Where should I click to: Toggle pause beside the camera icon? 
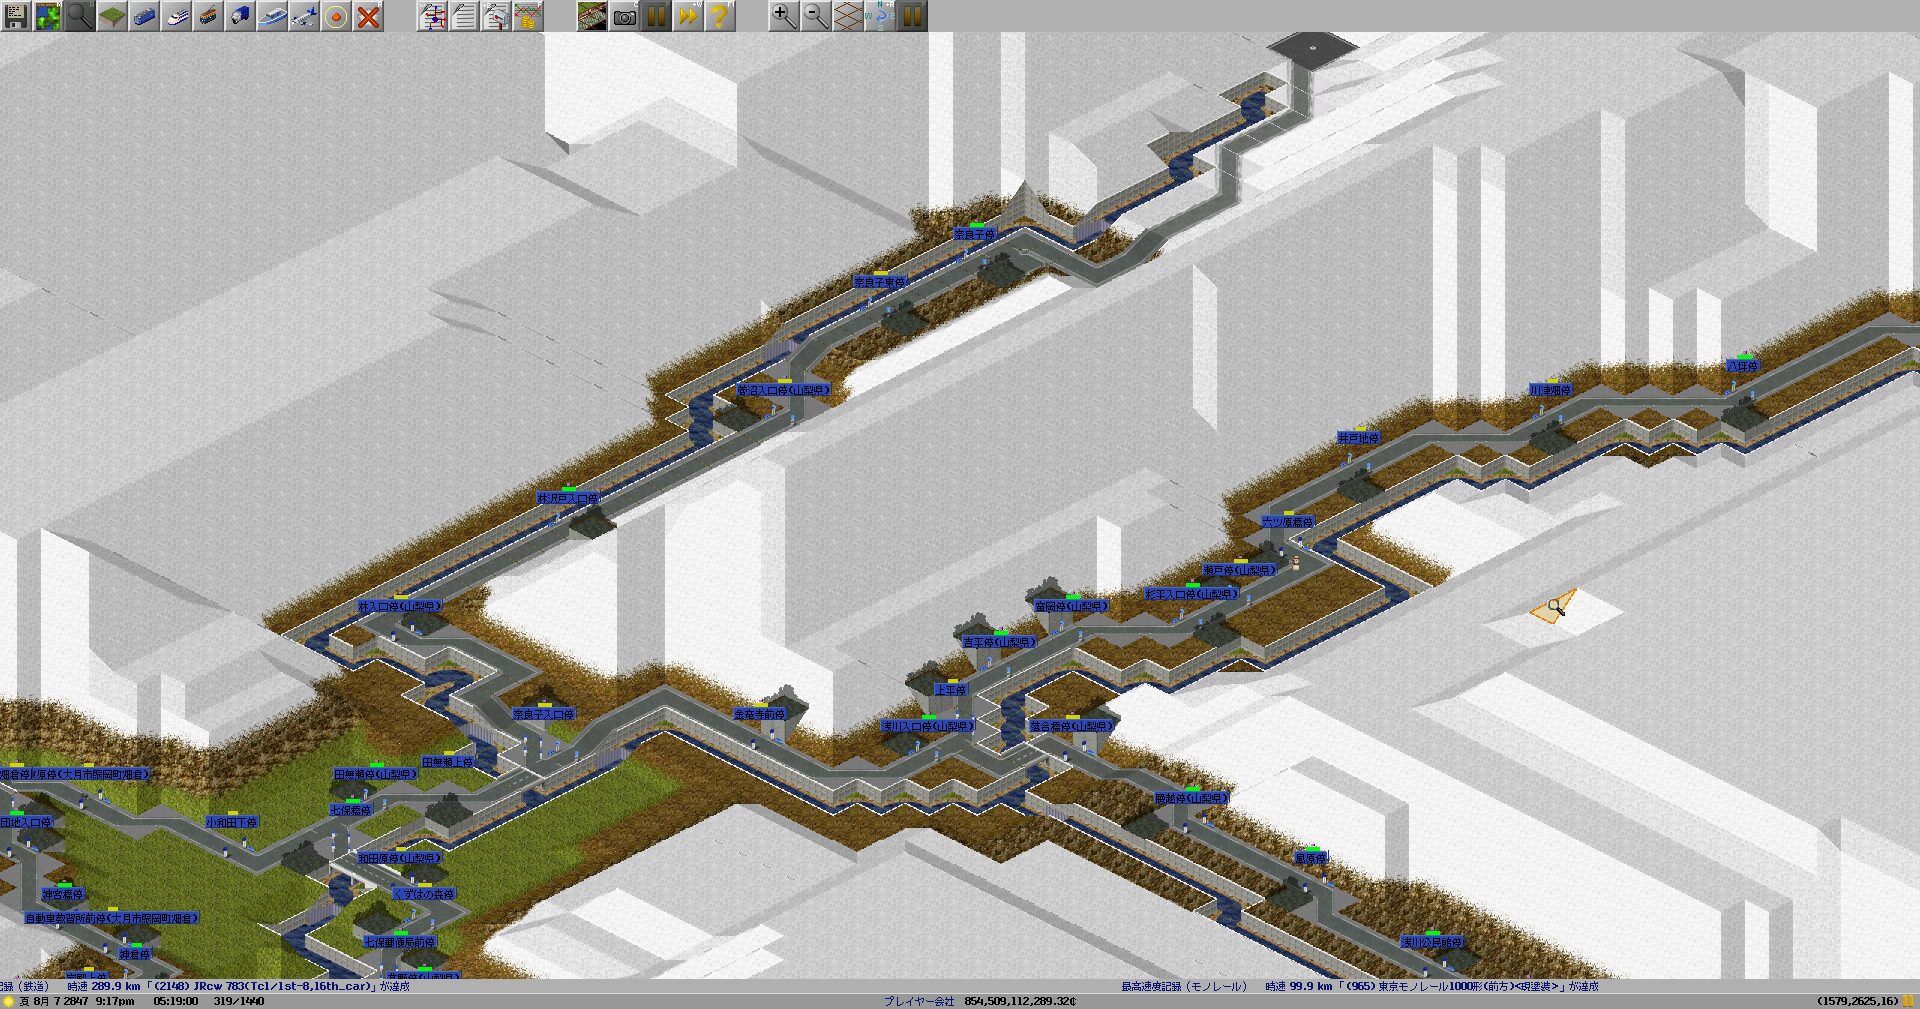click(656, 16)
